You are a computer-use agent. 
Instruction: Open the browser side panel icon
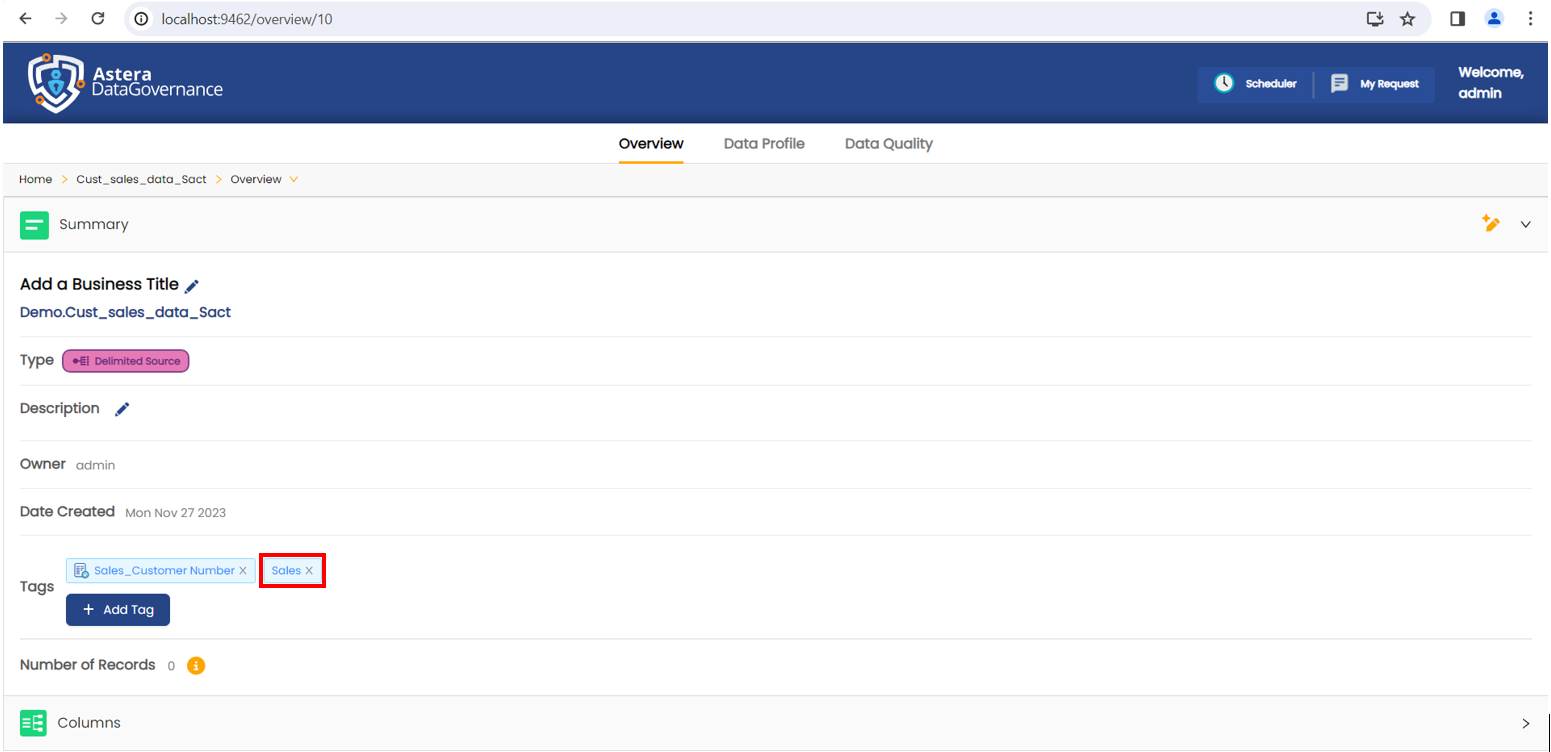(1458, 19)
